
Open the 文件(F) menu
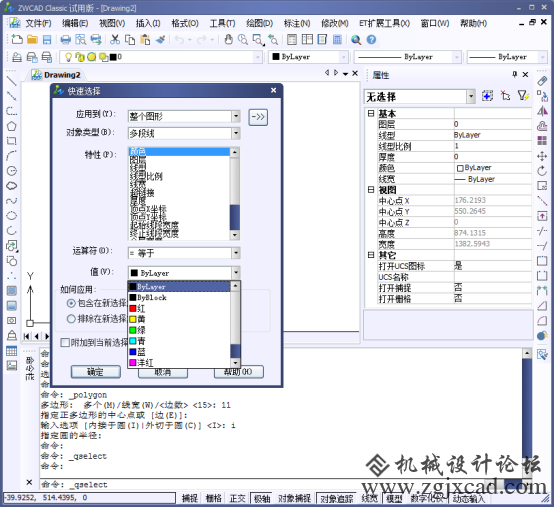coord(38,23)
